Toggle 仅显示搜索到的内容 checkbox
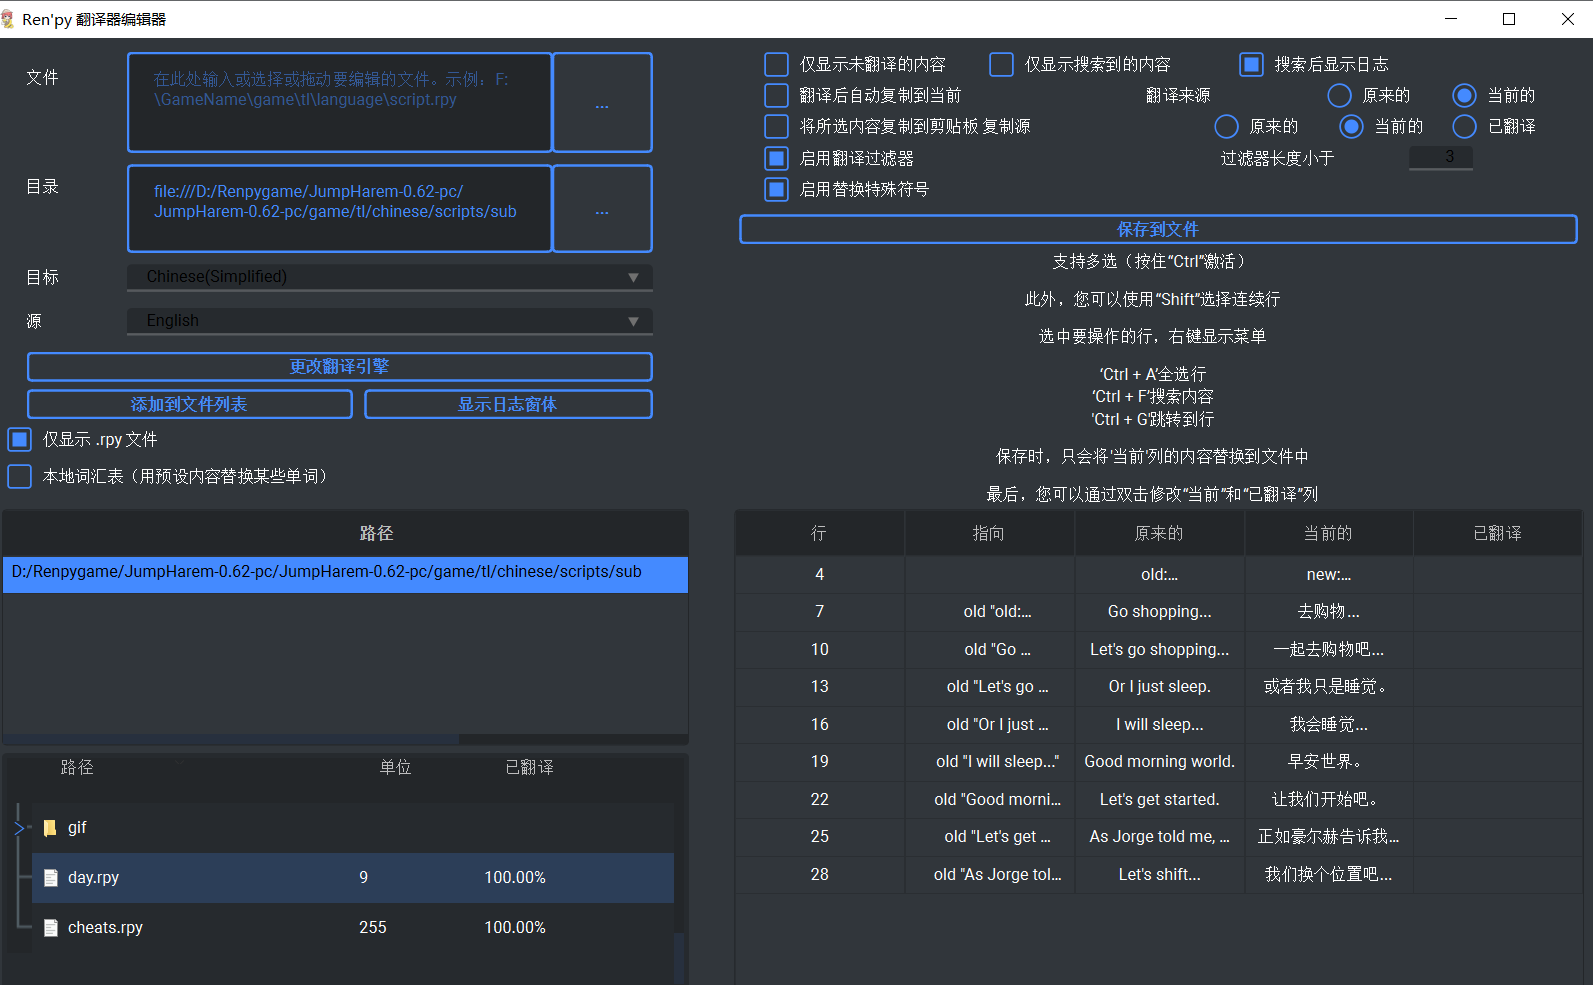Viewport: 1593px width, 985px height. [x=1001, y=64]
